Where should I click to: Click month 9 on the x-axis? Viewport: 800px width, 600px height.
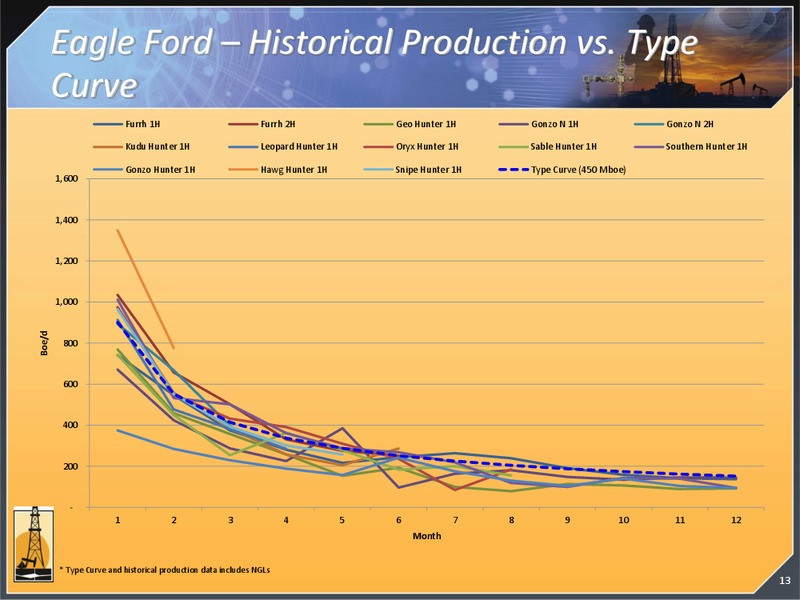[567, 520]
